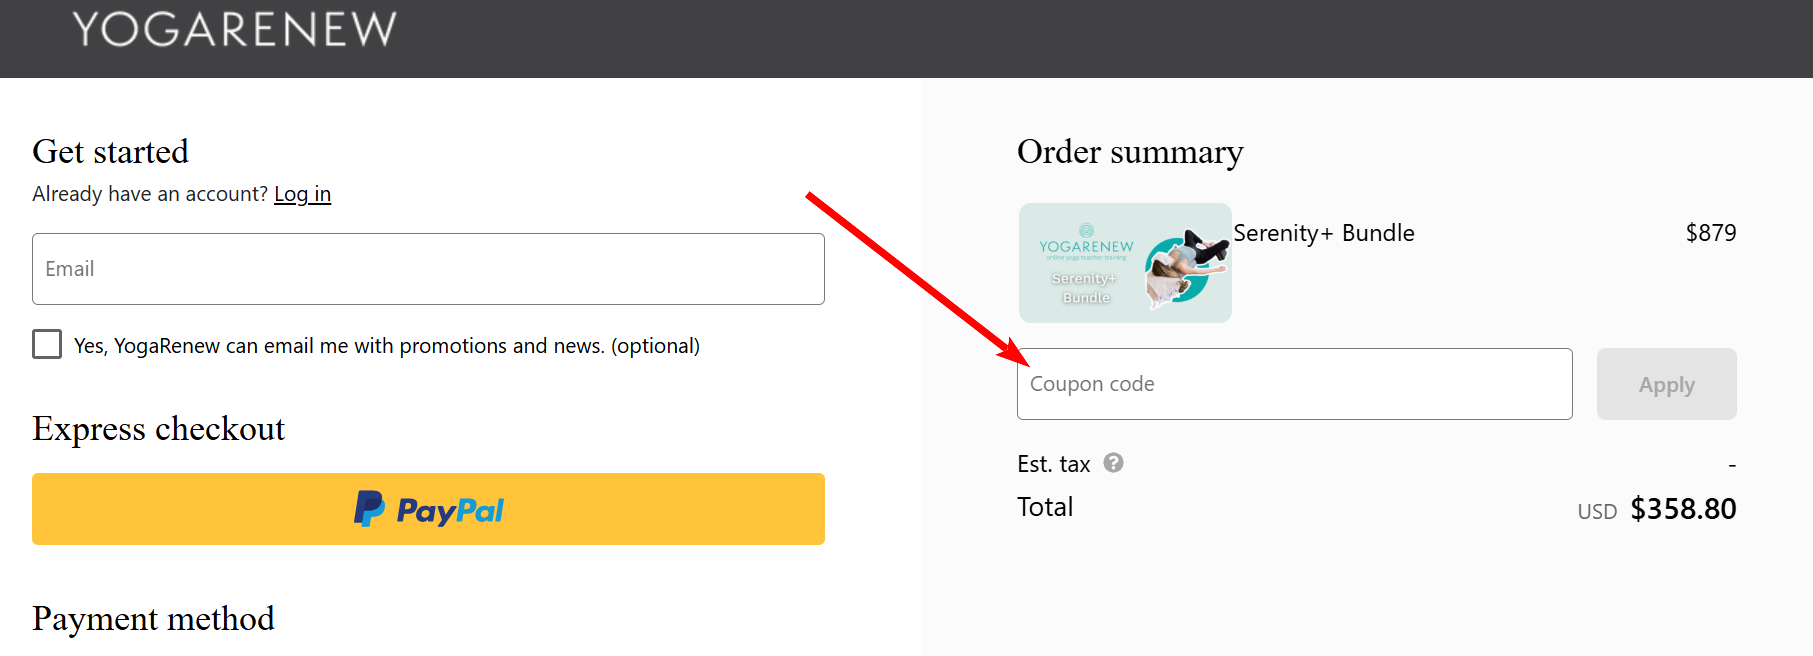Screen dimensions: 1813x656
Task: Click the $879 bundle price
Action: [x=1711, y=232]
